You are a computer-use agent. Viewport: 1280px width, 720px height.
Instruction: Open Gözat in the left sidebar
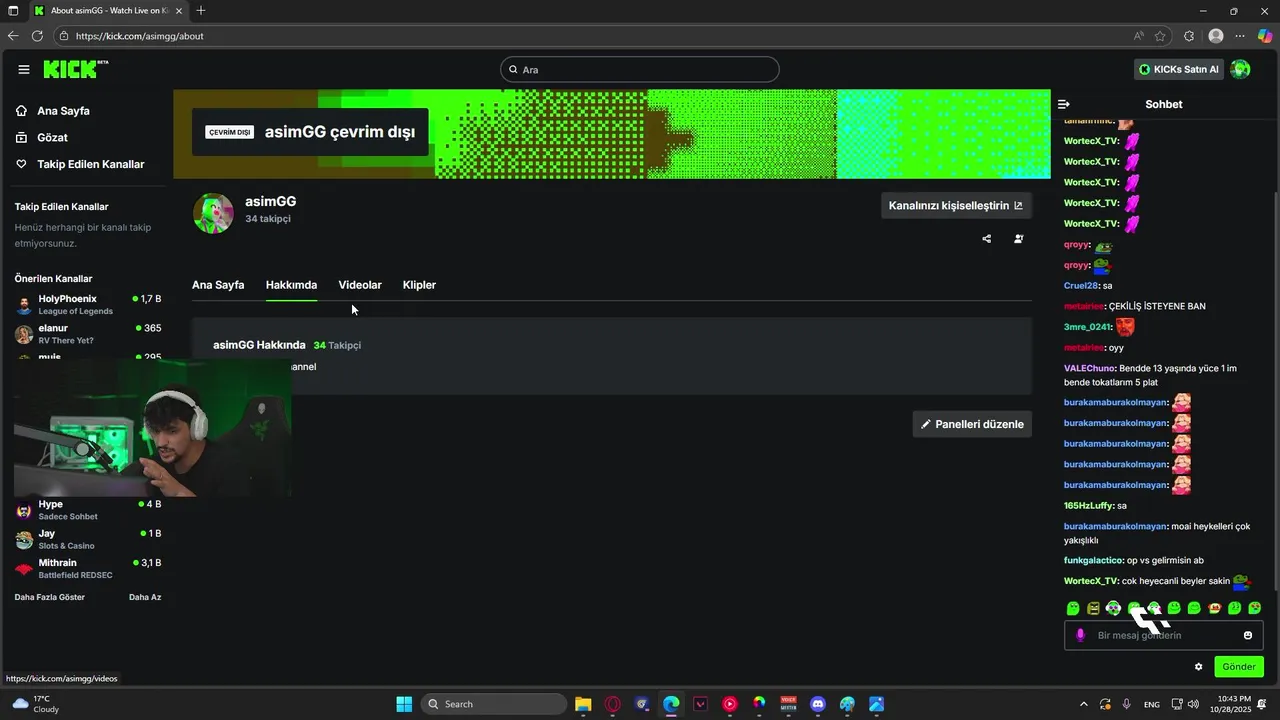pyautogui.click(x=52, y=137)
